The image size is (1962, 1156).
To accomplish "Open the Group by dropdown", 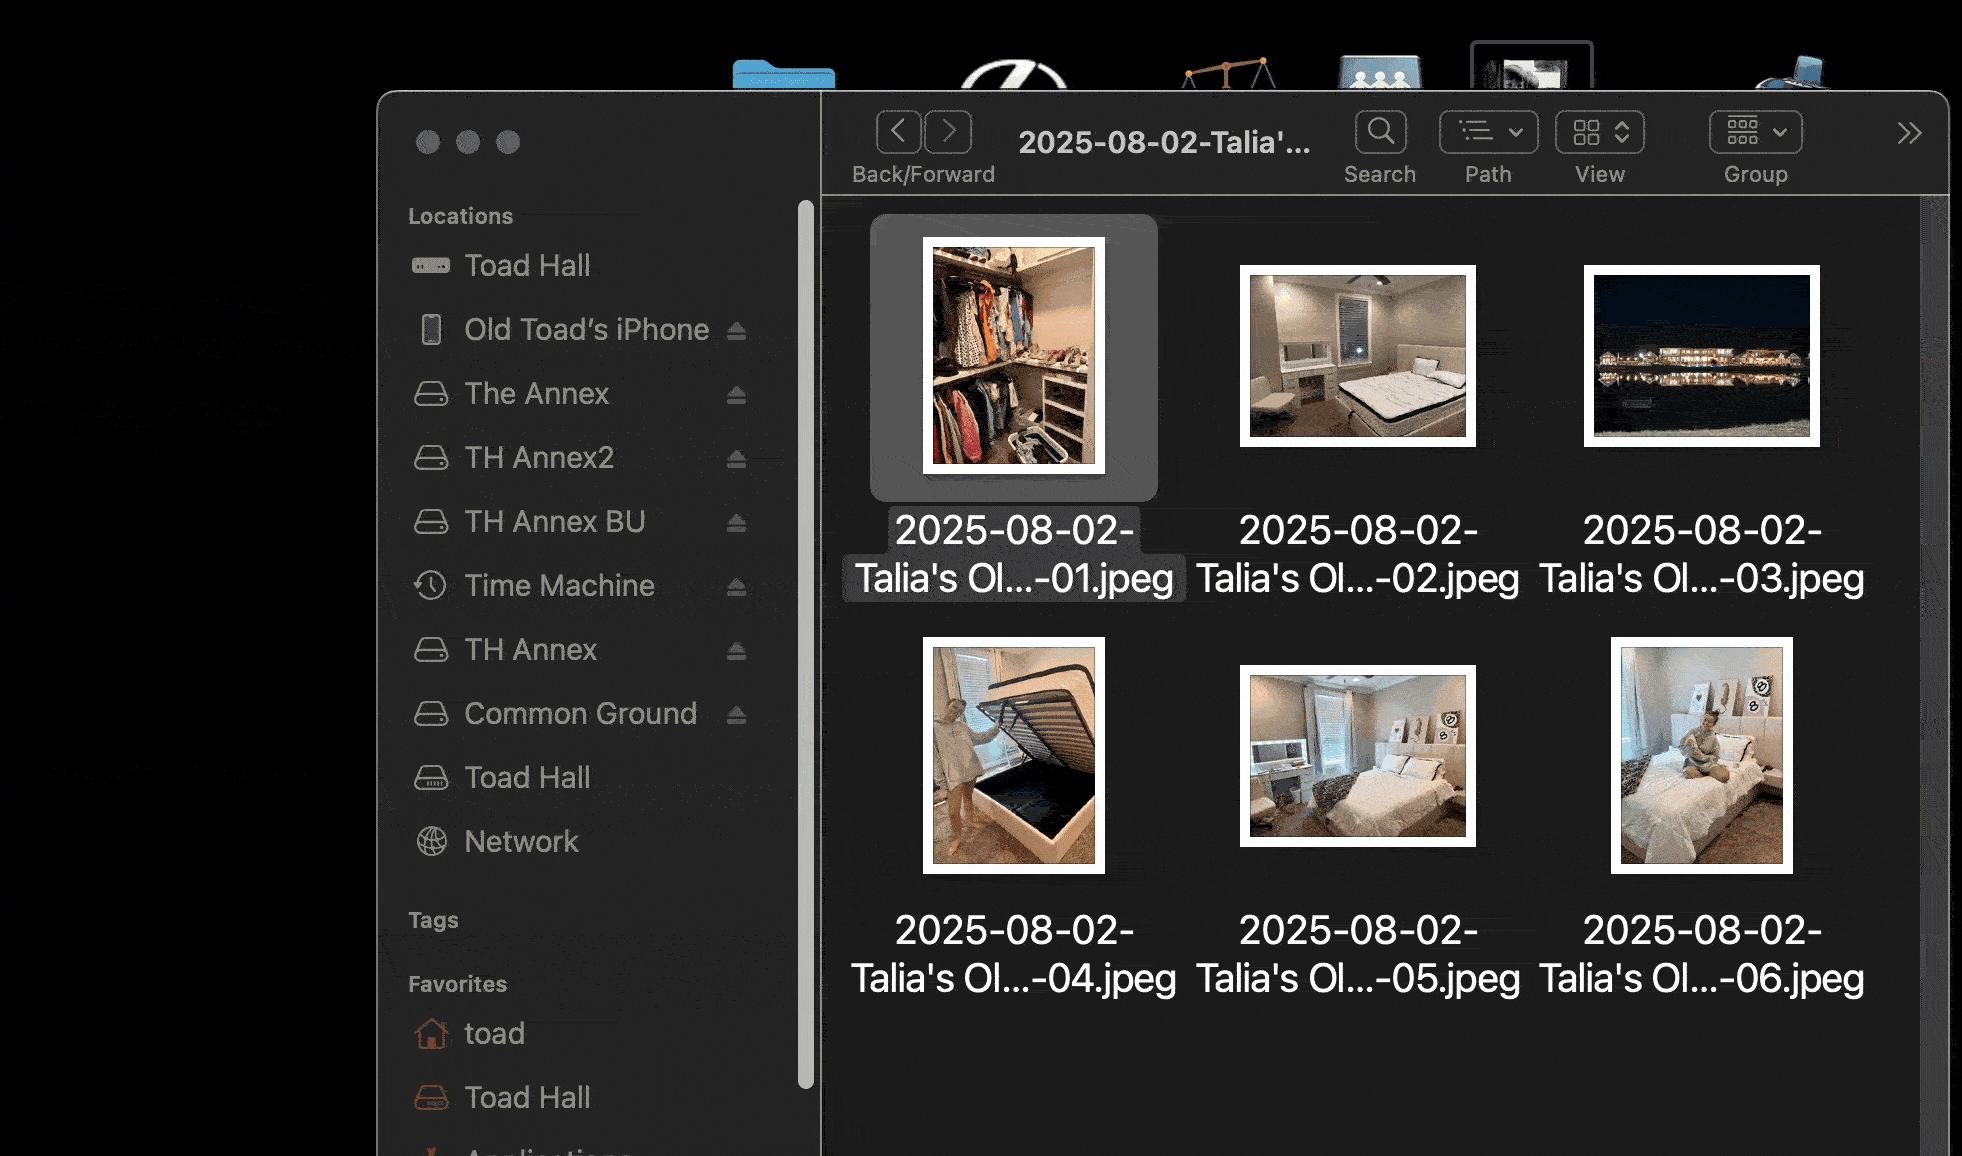I will [x=1755, y=131].
